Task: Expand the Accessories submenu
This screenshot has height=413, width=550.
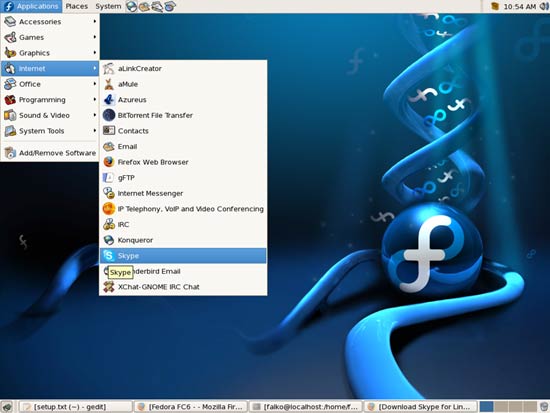Action: tap(50, 22)
